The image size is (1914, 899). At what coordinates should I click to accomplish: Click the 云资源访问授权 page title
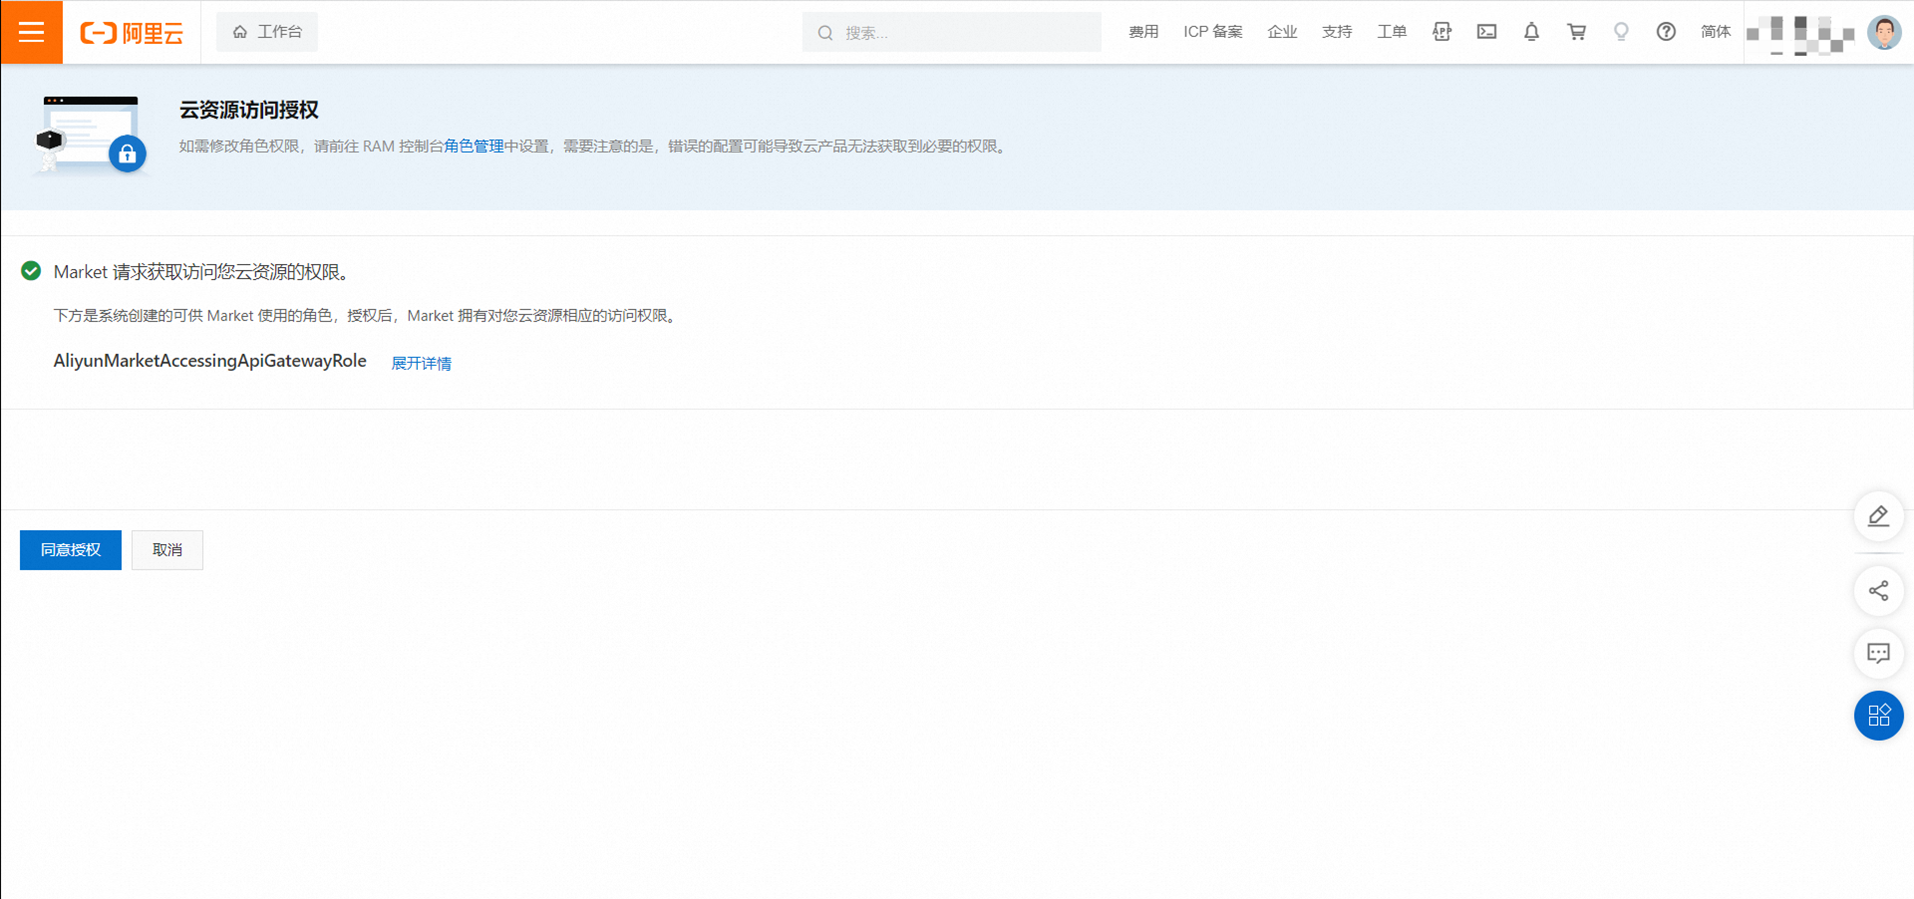point(249,110)
